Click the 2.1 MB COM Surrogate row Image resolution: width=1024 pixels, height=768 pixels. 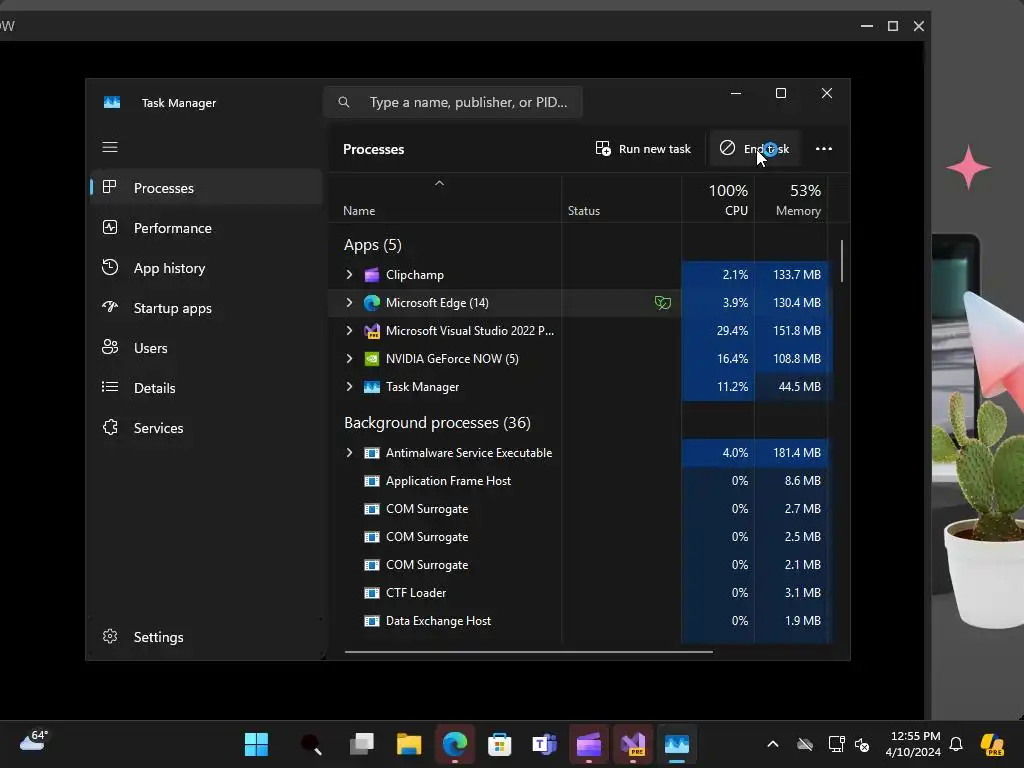[579, 565]
